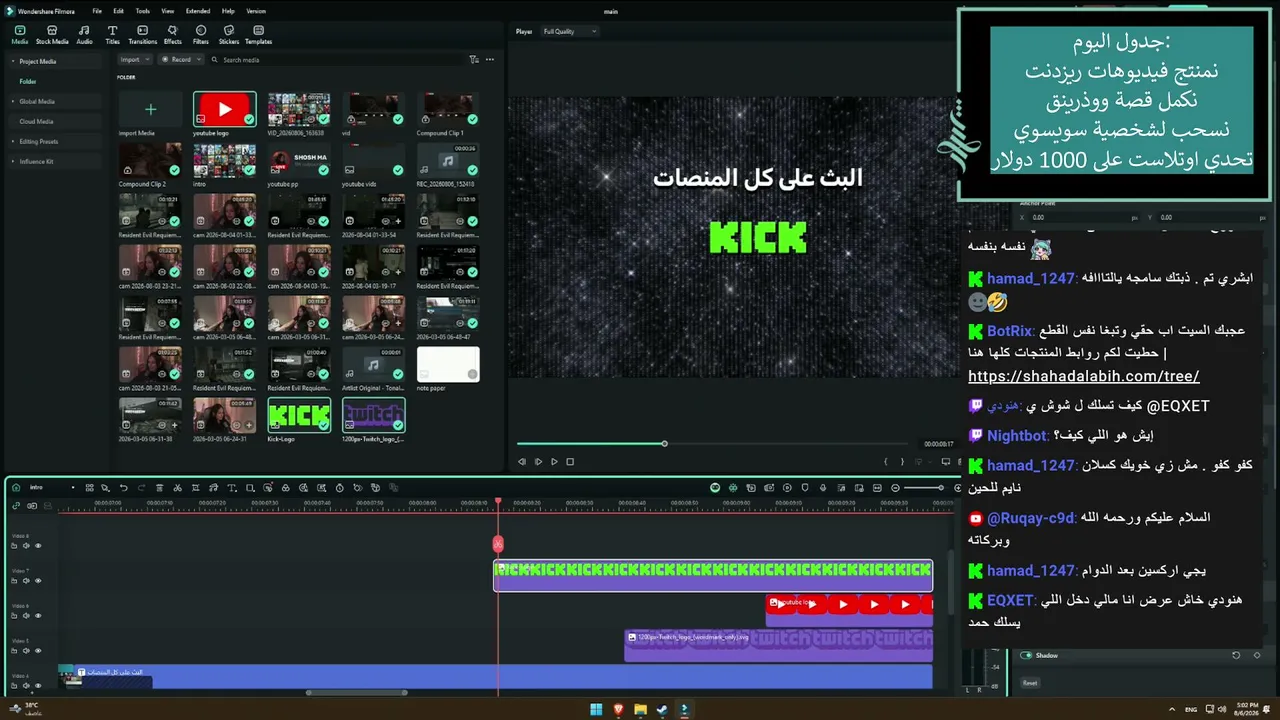Click the Reset button
Screen dimensions: 1280x720
(1030, 683)
